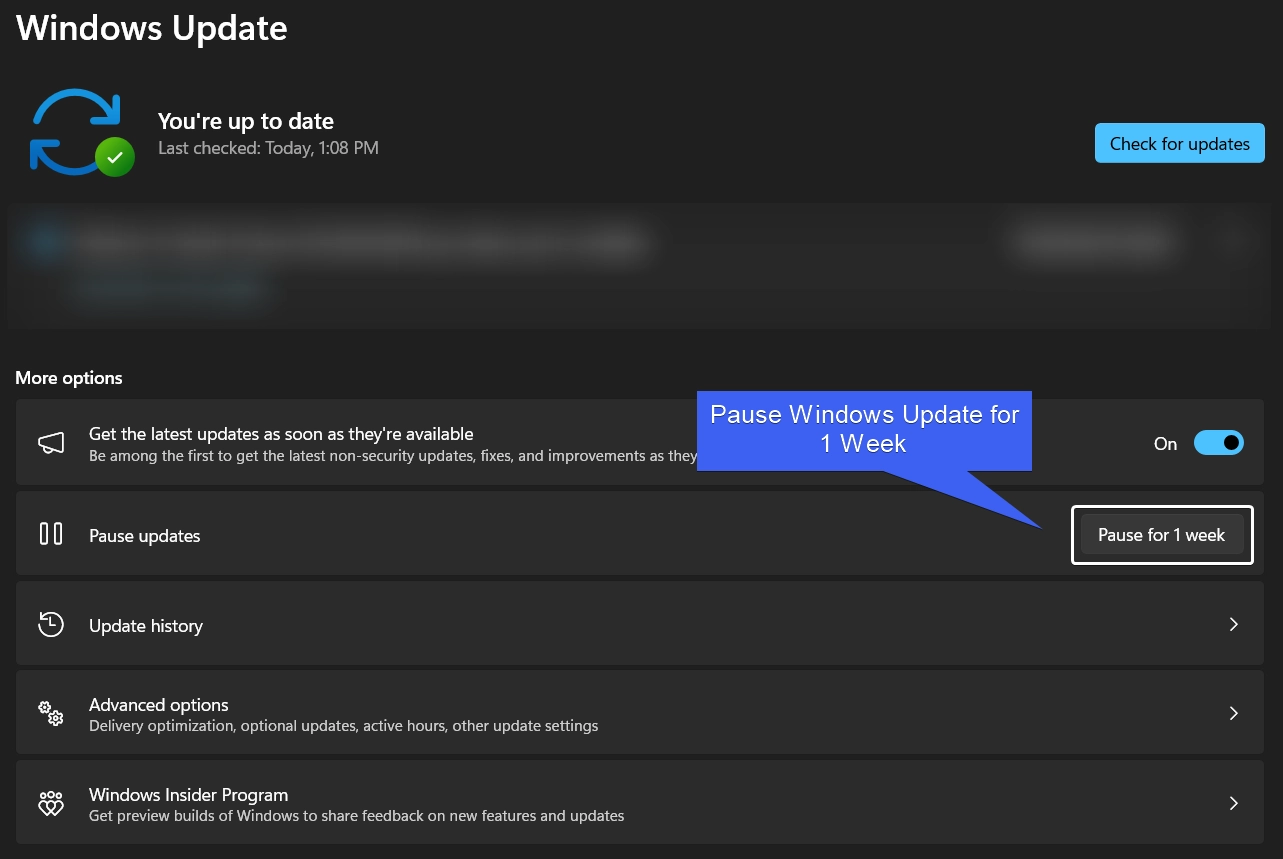Click the Pause updates label
This screenshot has width=1283, height=859.
tap(145, 536)
